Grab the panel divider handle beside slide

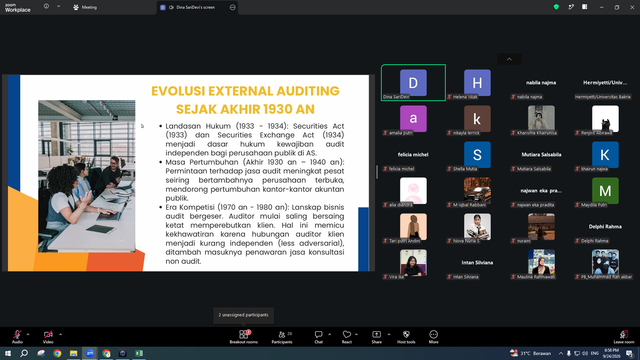tap(377, 172)
